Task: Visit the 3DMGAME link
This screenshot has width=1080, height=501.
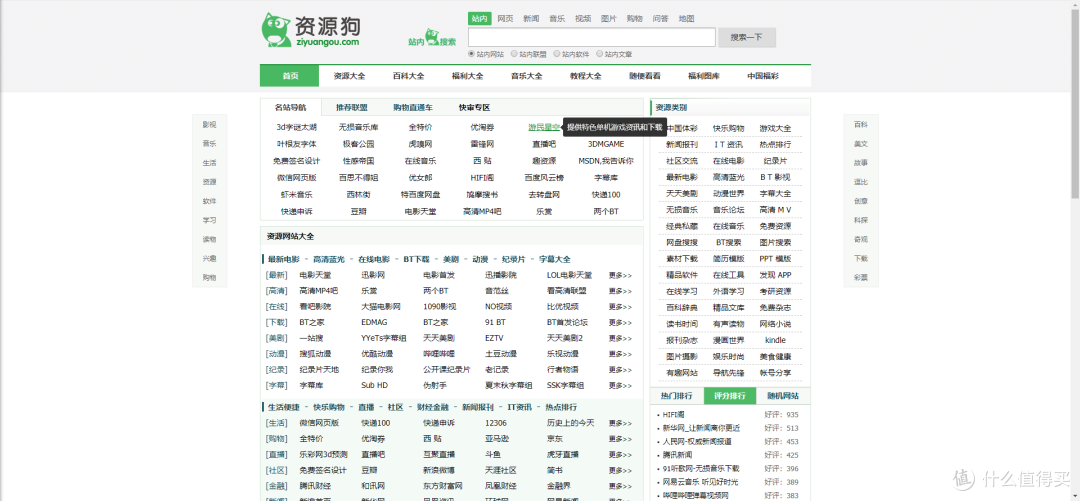Action: point(606,144)
